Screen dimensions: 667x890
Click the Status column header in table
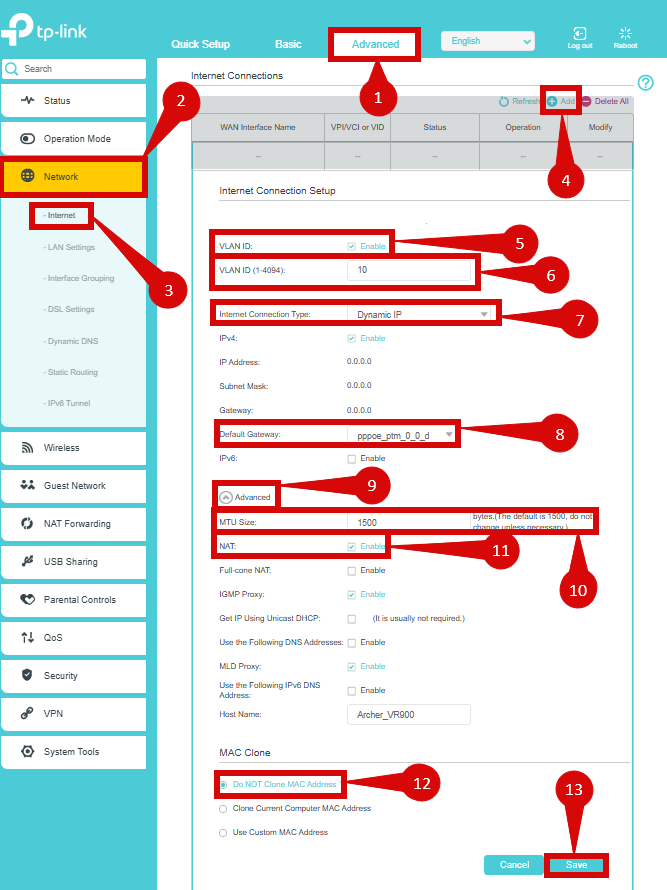[435, 127]
